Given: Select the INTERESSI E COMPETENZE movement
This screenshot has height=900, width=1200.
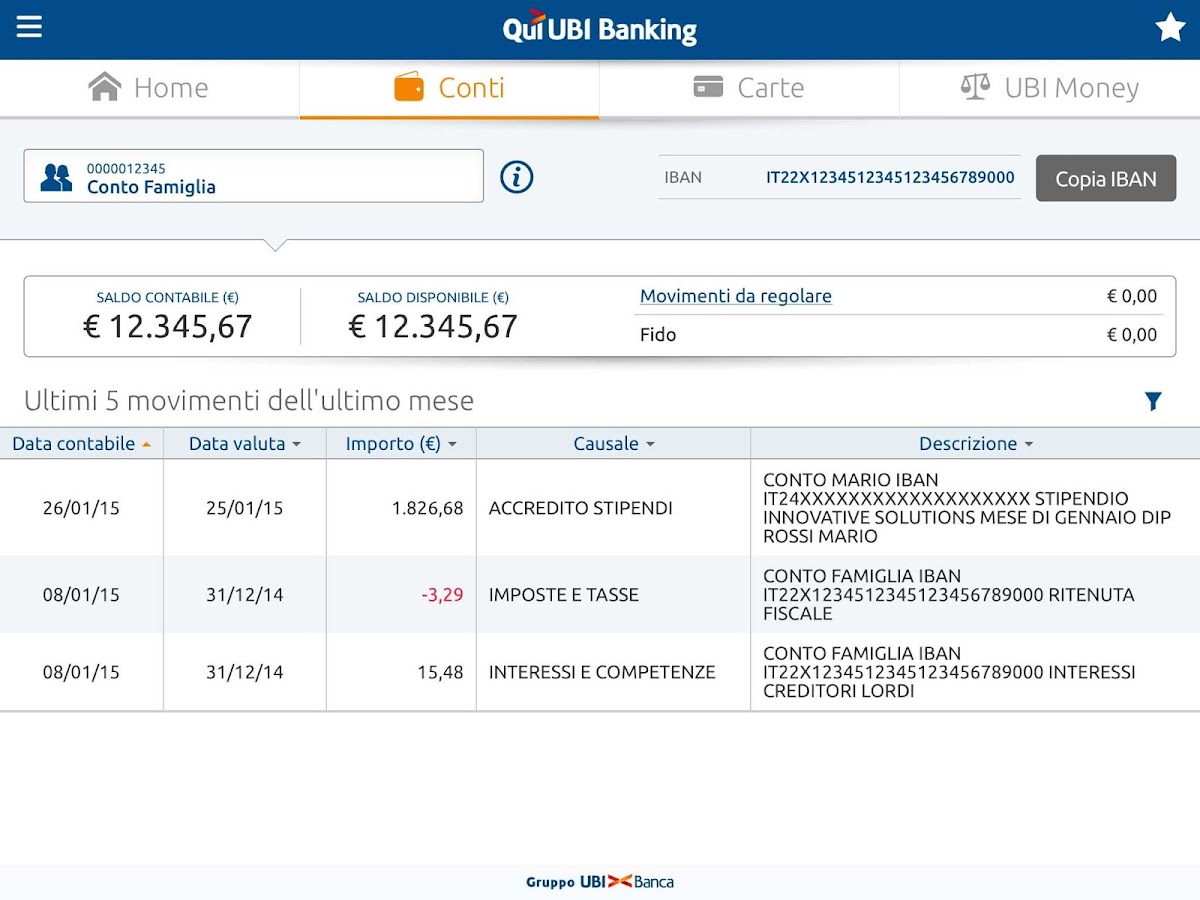Looking at the screenshot, I should point(602,672).
